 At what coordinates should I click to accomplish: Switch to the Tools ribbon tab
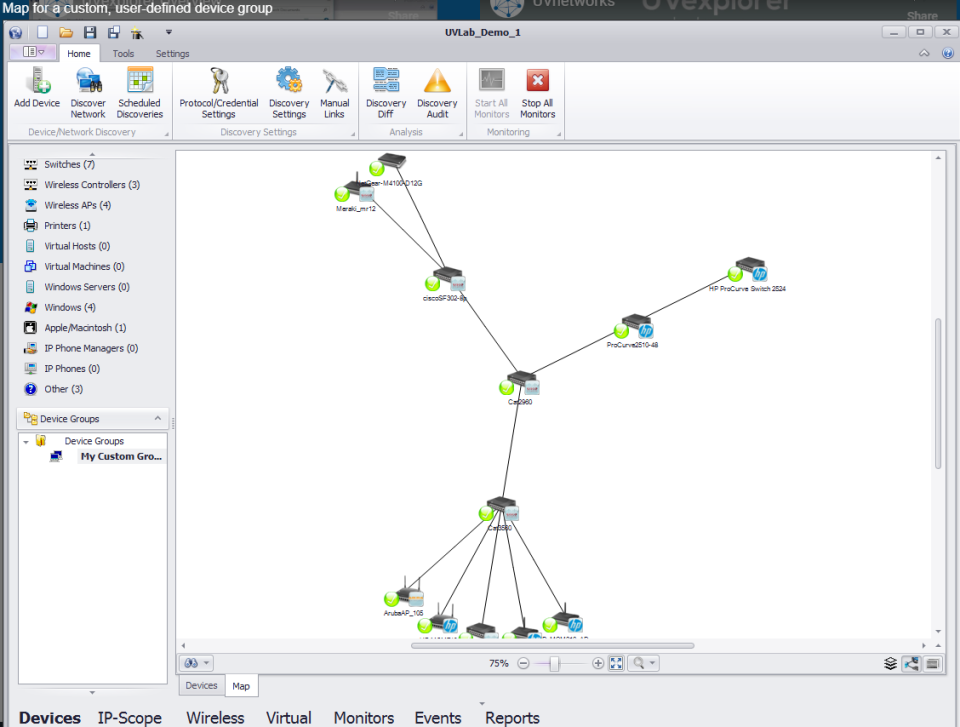pos(123,54)
